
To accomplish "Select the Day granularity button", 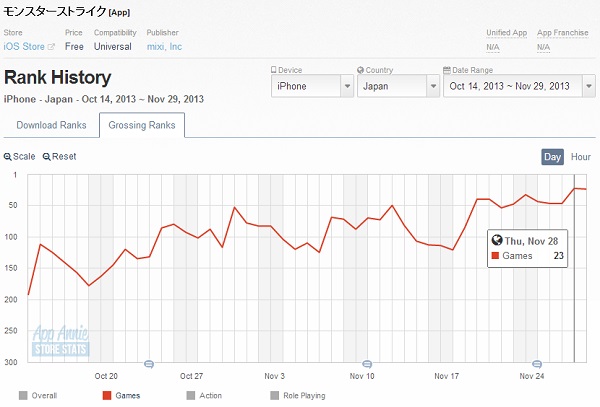I will click(553, 157).
